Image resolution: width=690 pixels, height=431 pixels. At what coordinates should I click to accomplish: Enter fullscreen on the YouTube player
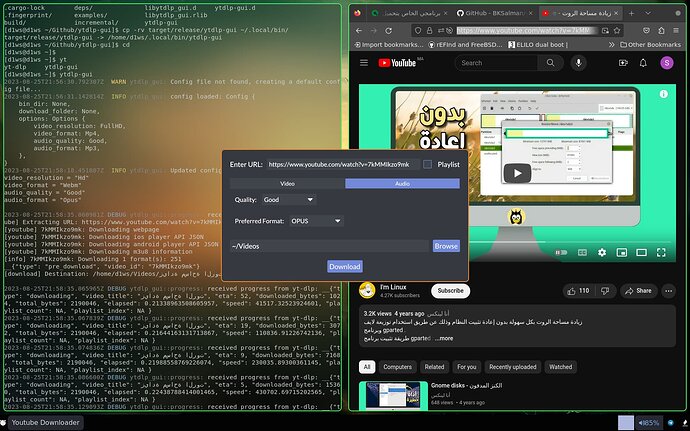click(x=661, y=252)
